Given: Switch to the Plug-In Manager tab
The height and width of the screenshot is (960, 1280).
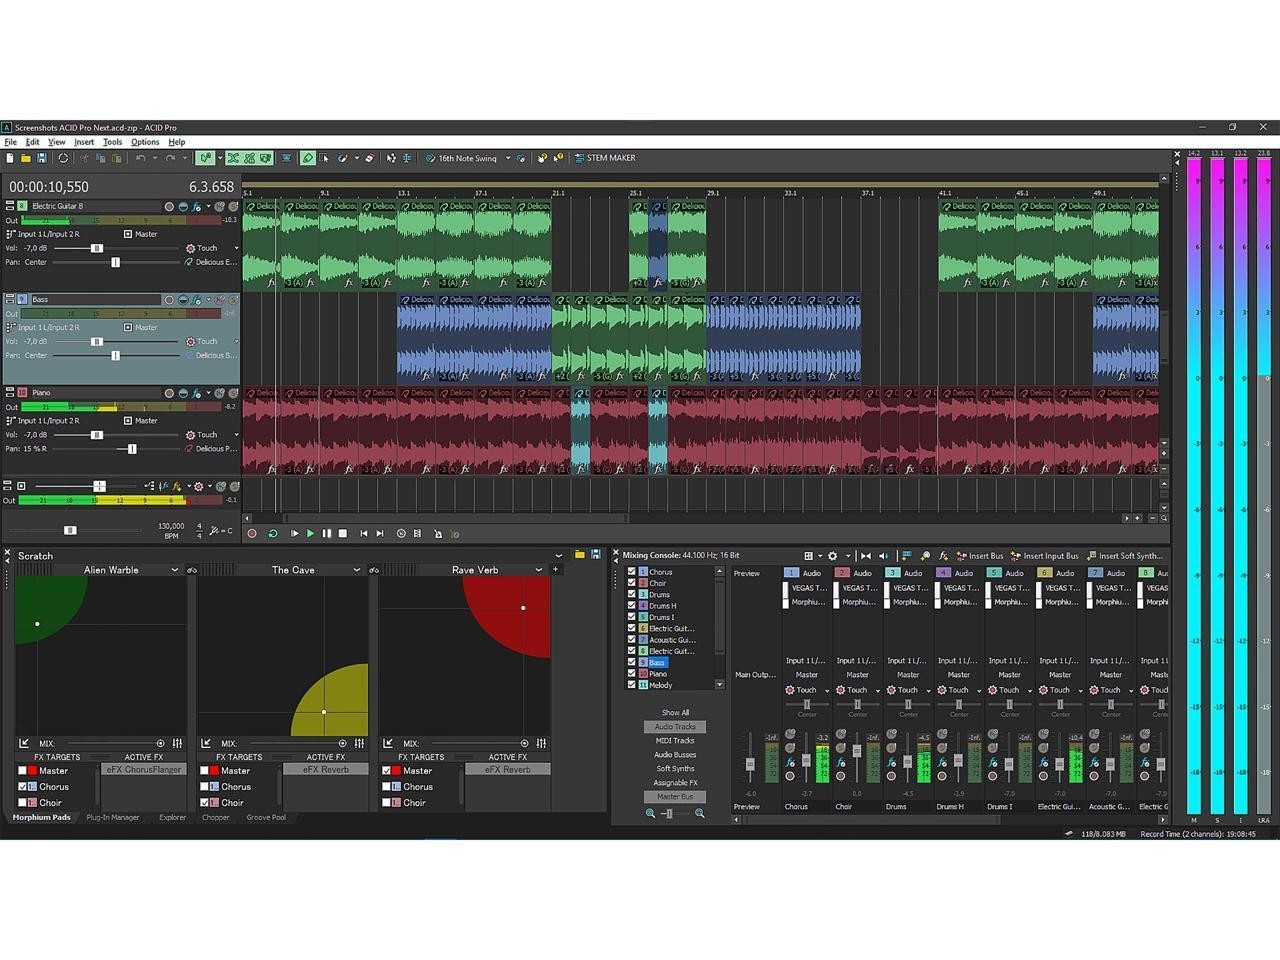Looking at the screenshot, I should click(113, 818).
